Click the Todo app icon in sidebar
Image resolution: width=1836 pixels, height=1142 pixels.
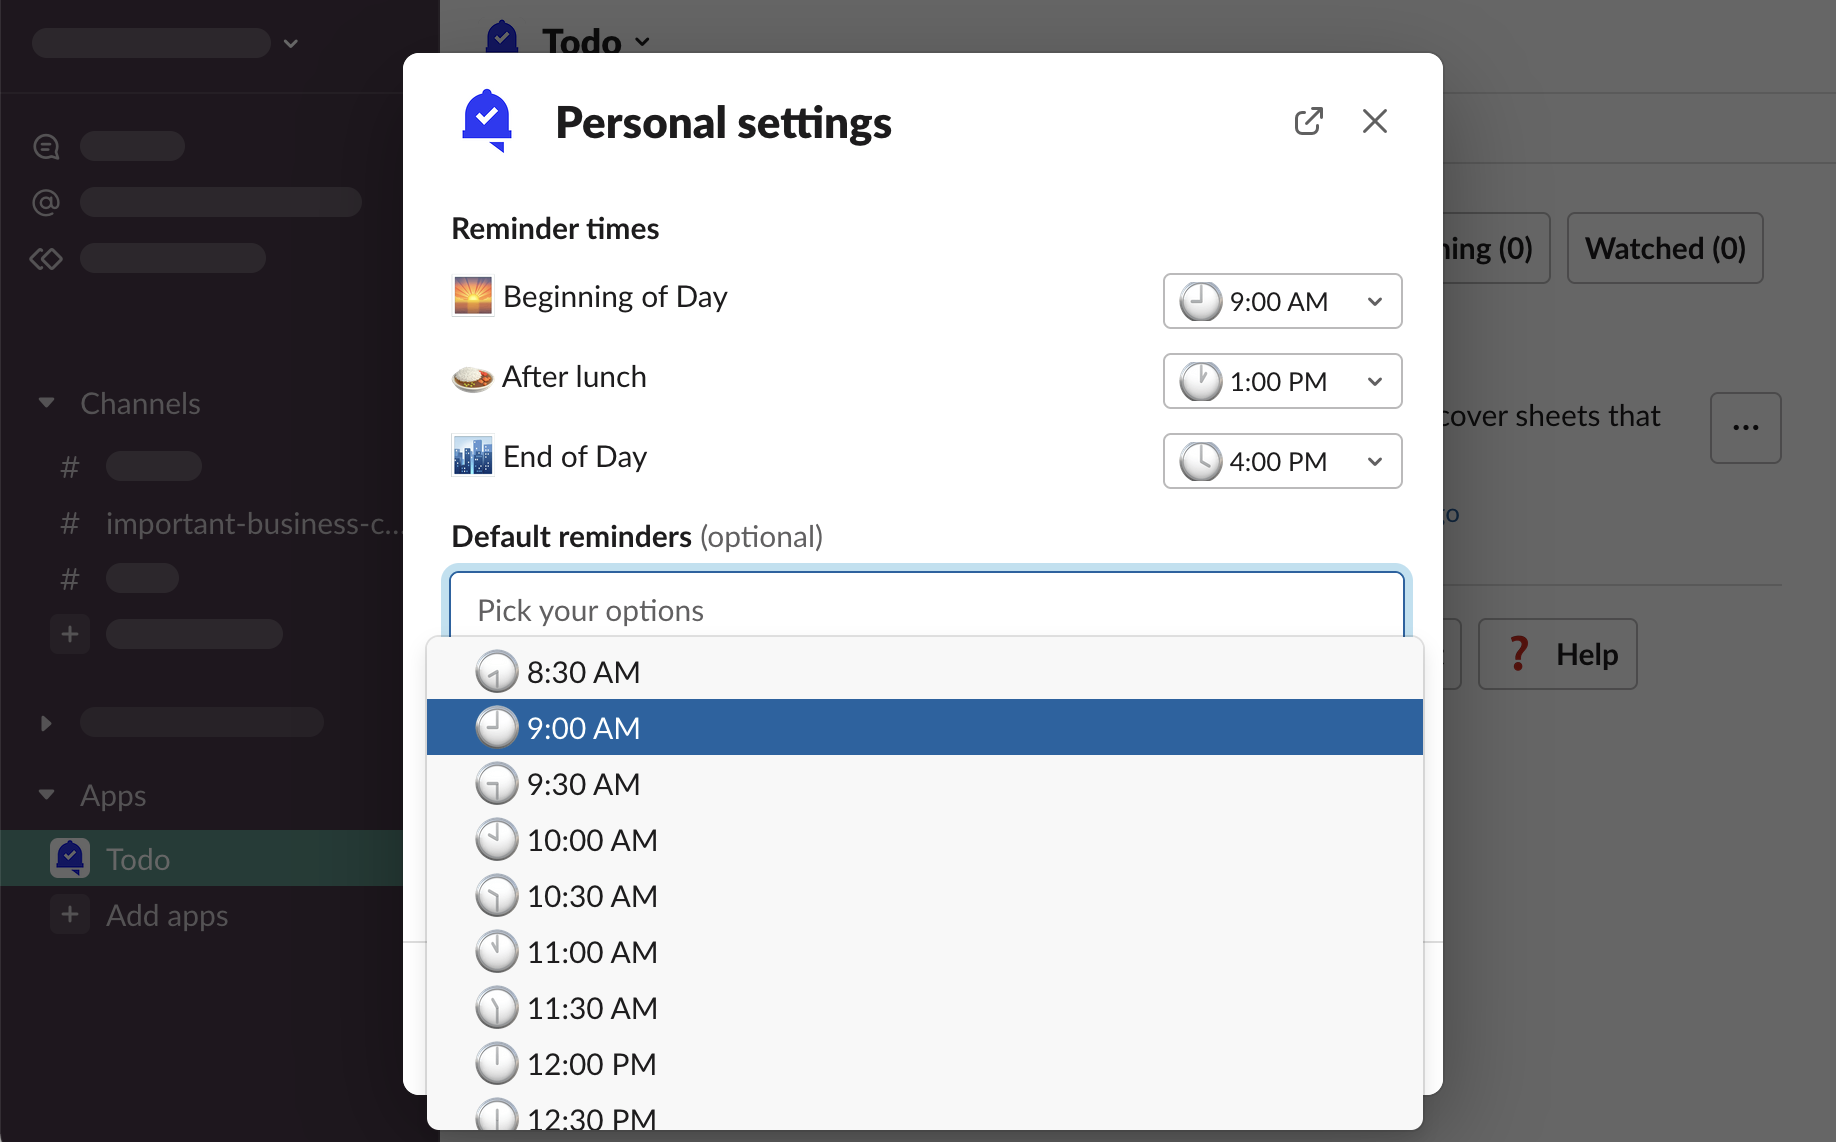point(70,858)
